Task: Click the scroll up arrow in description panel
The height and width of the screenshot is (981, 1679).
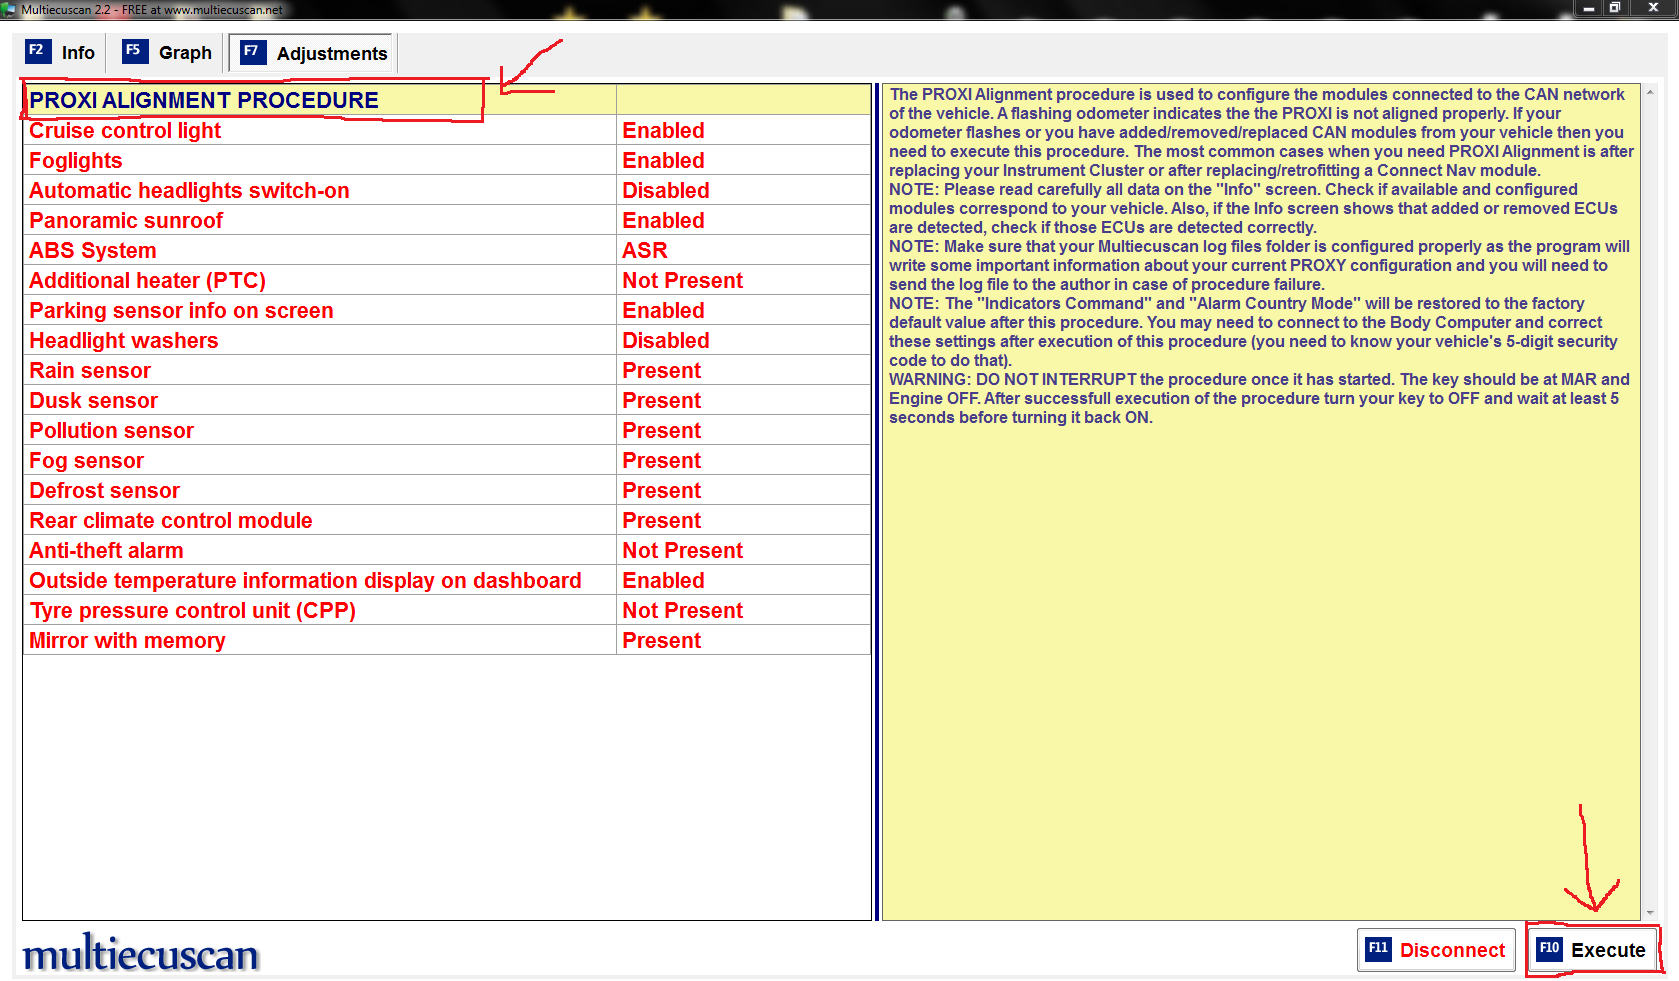Action: (1650, 92)
